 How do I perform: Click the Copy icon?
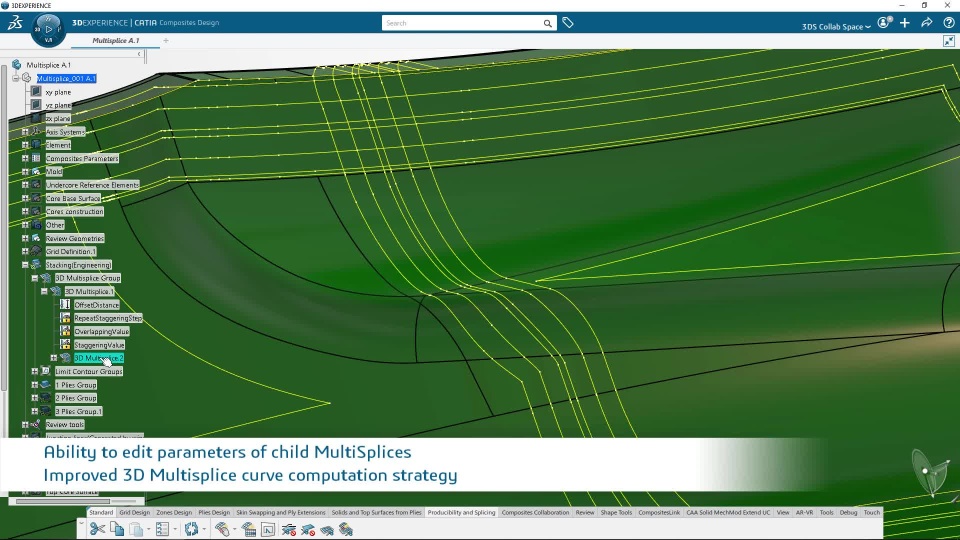(117, 529)
